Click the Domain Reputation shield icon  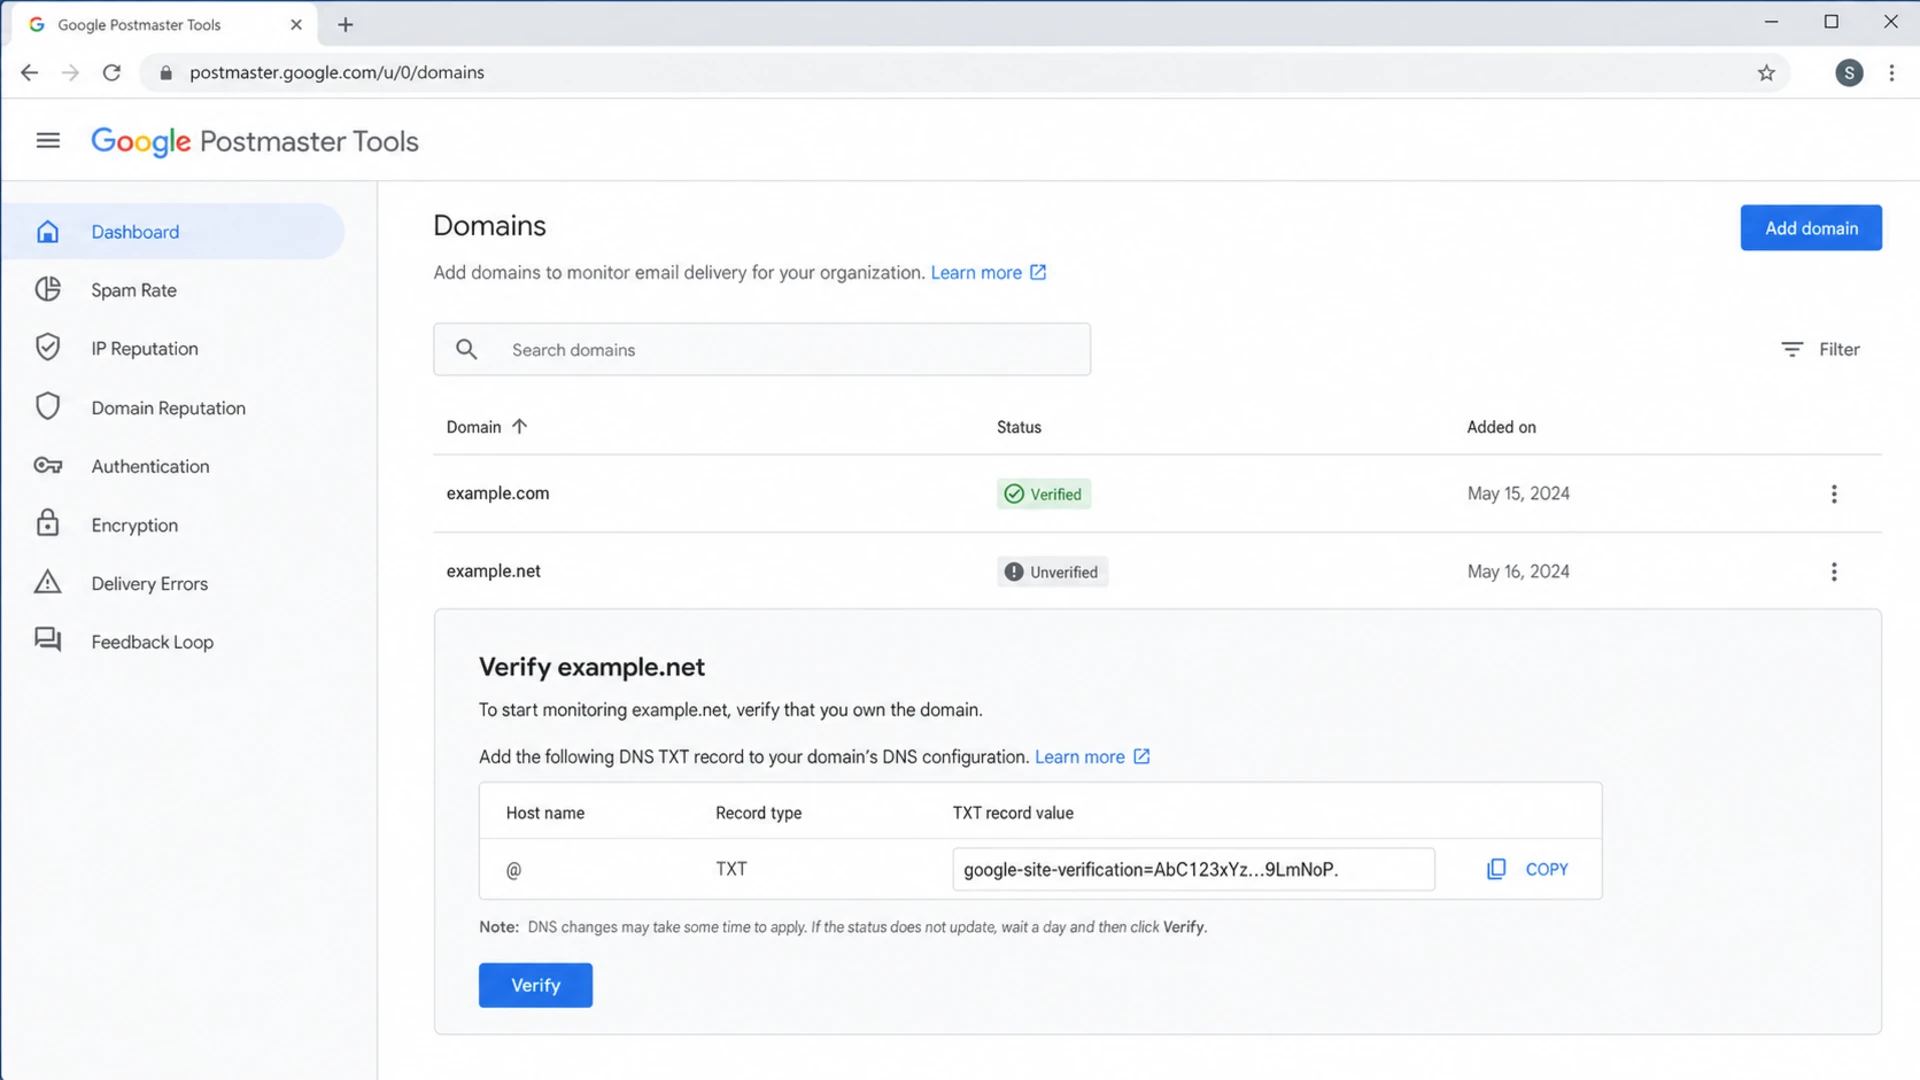point(48,407)
